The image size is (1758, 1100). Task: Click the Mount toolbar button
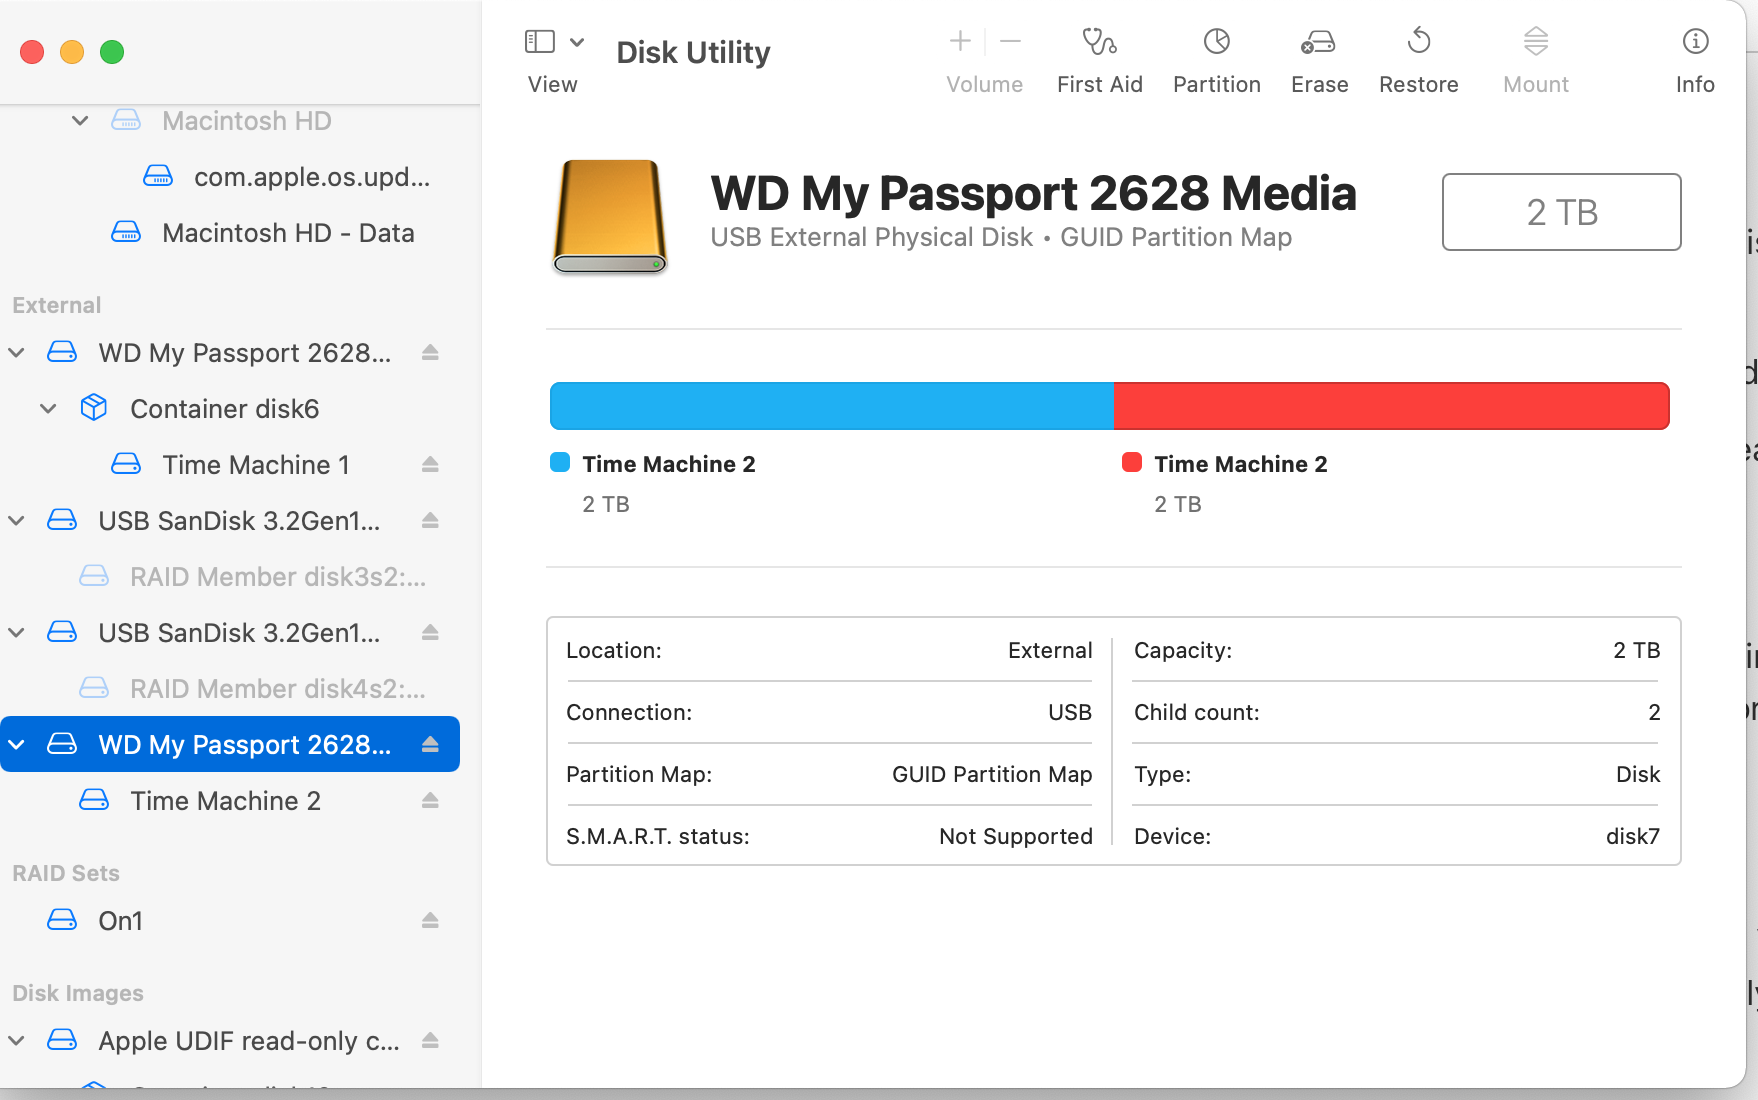1536,61
